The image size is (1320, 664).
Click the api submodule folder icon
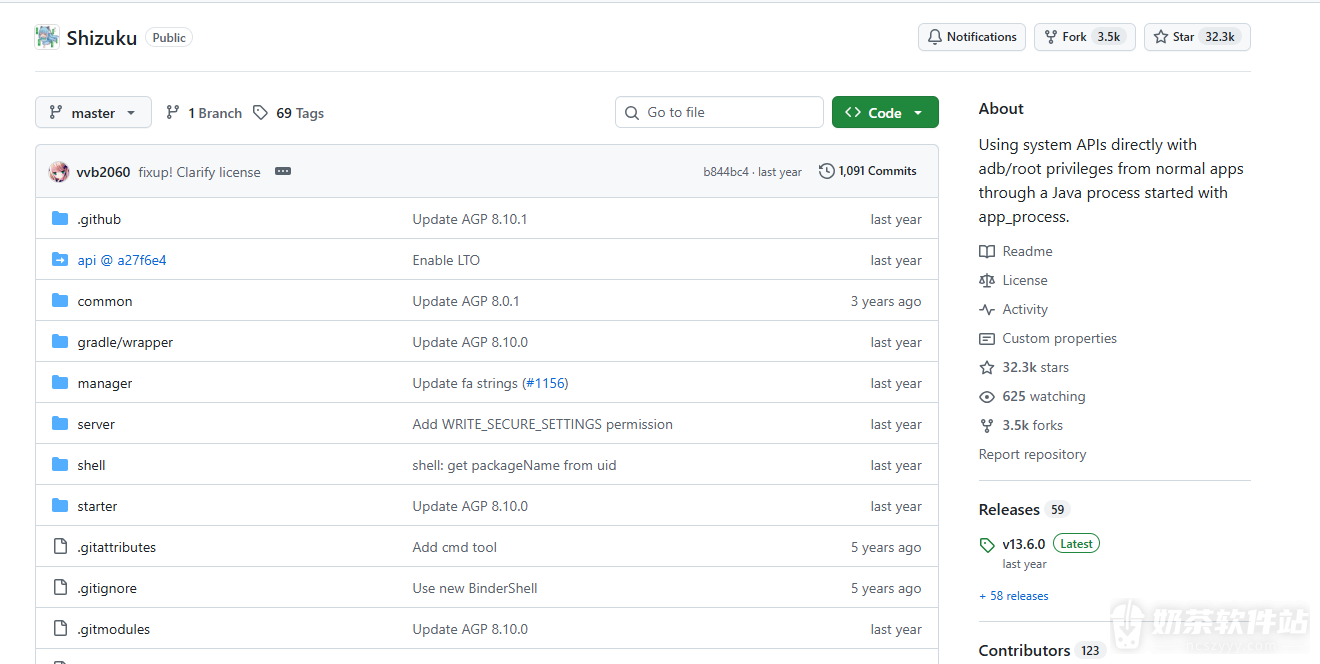pyautogui.click(x=60, y=260)
